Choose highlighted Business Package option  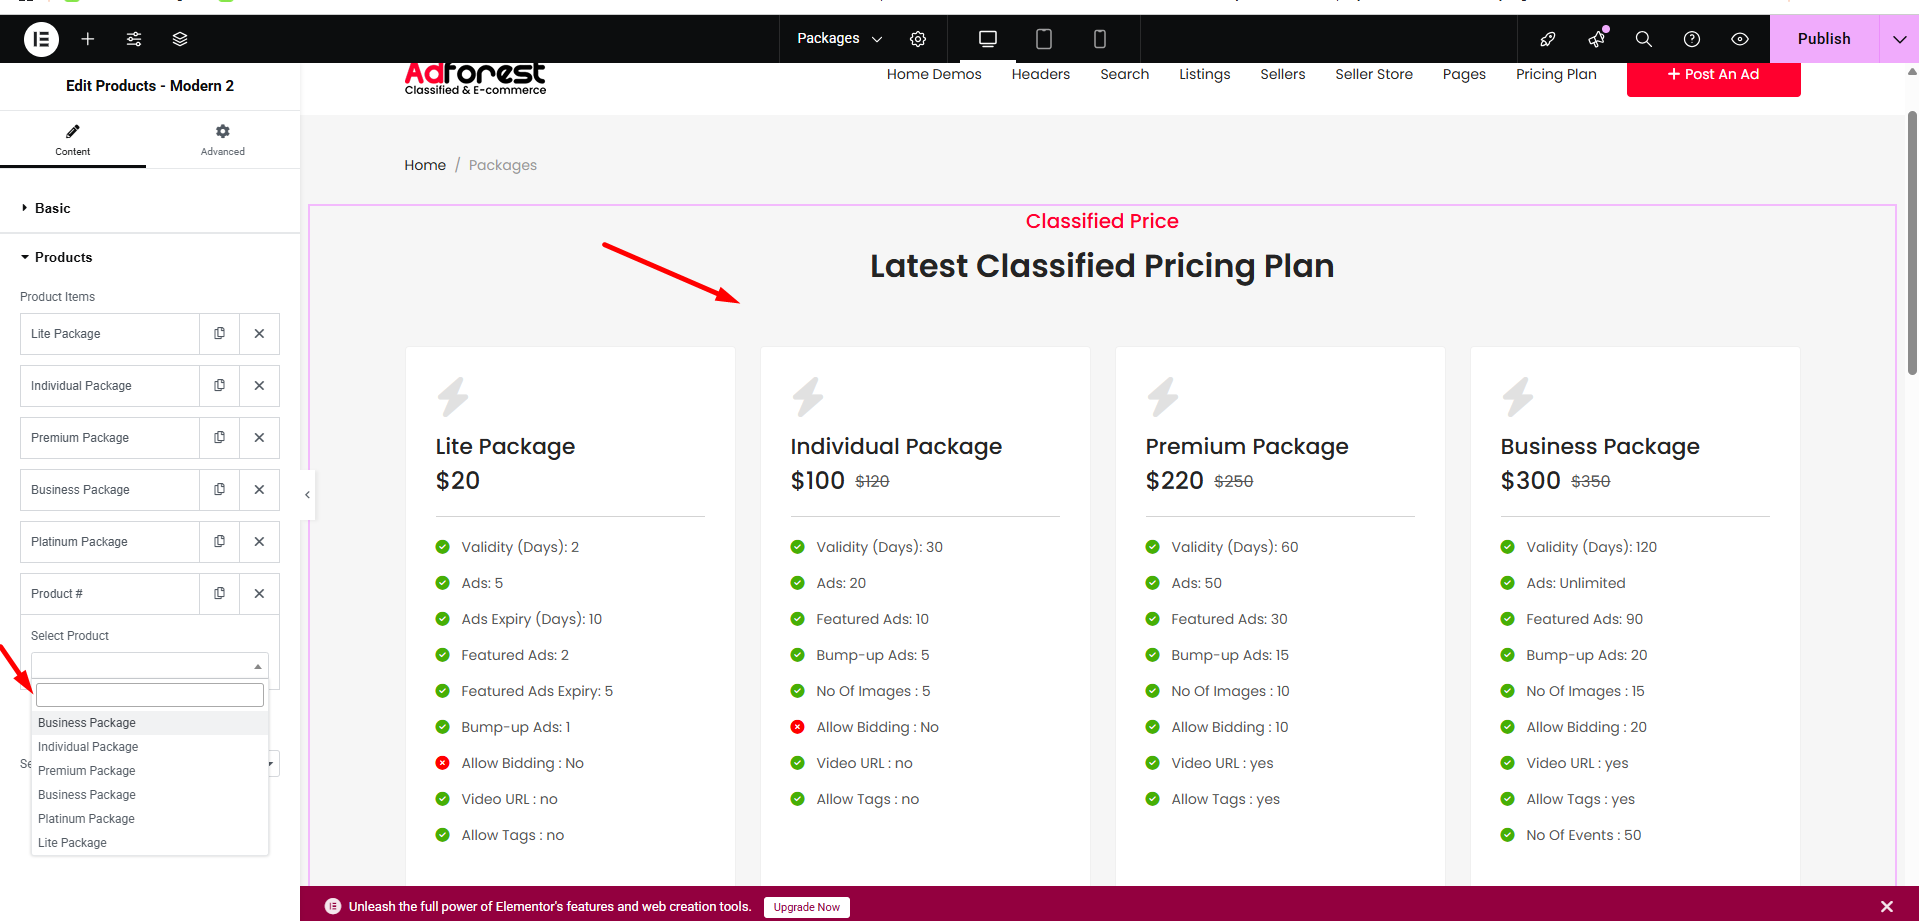tap(150, 723)
